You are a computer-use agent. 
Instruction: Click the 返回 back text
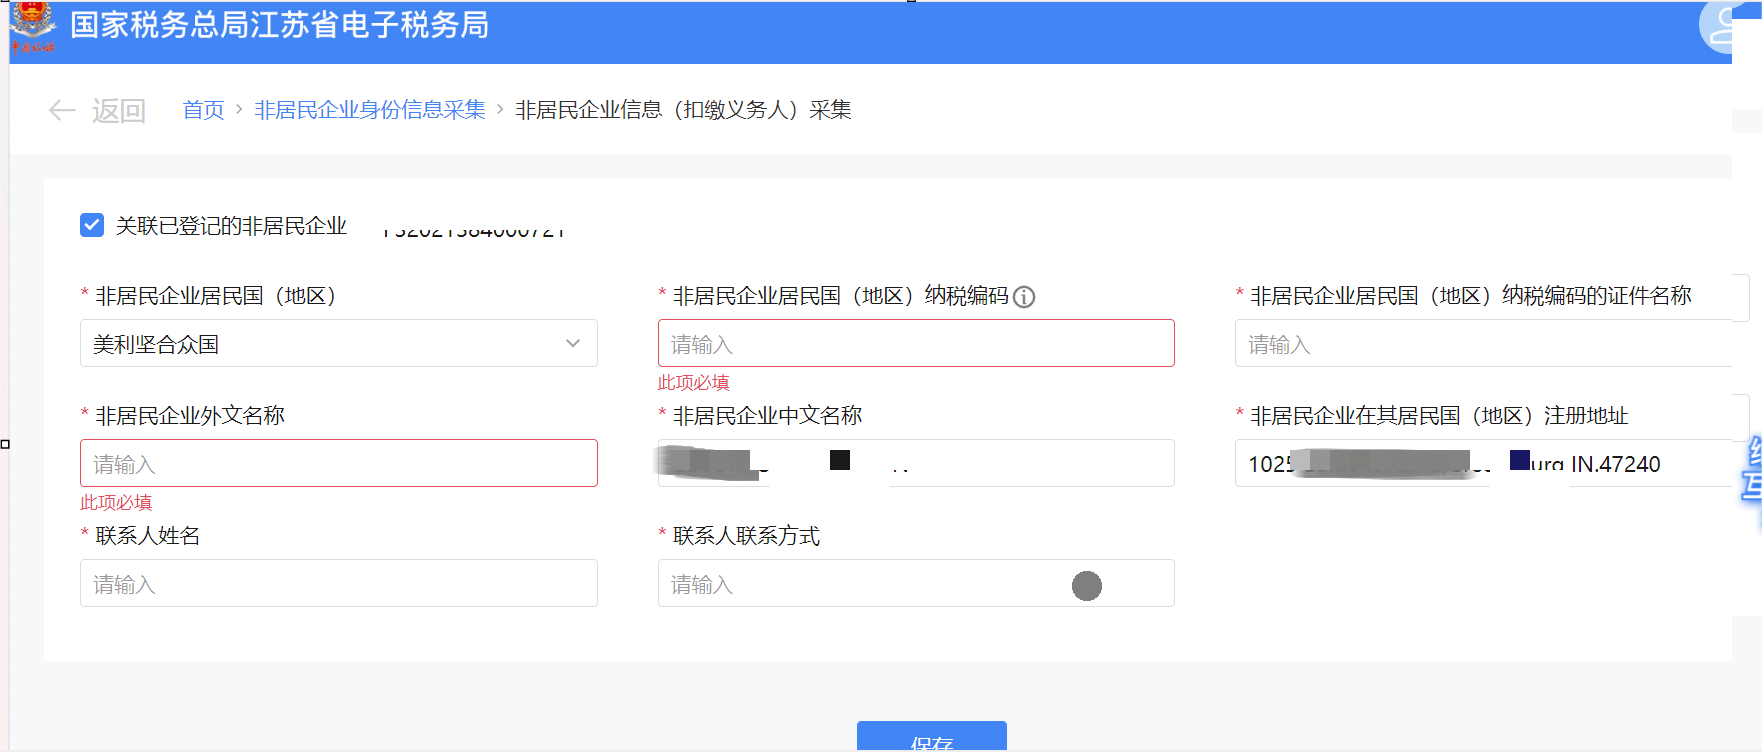pyautogui.click(x=119, y=110)
